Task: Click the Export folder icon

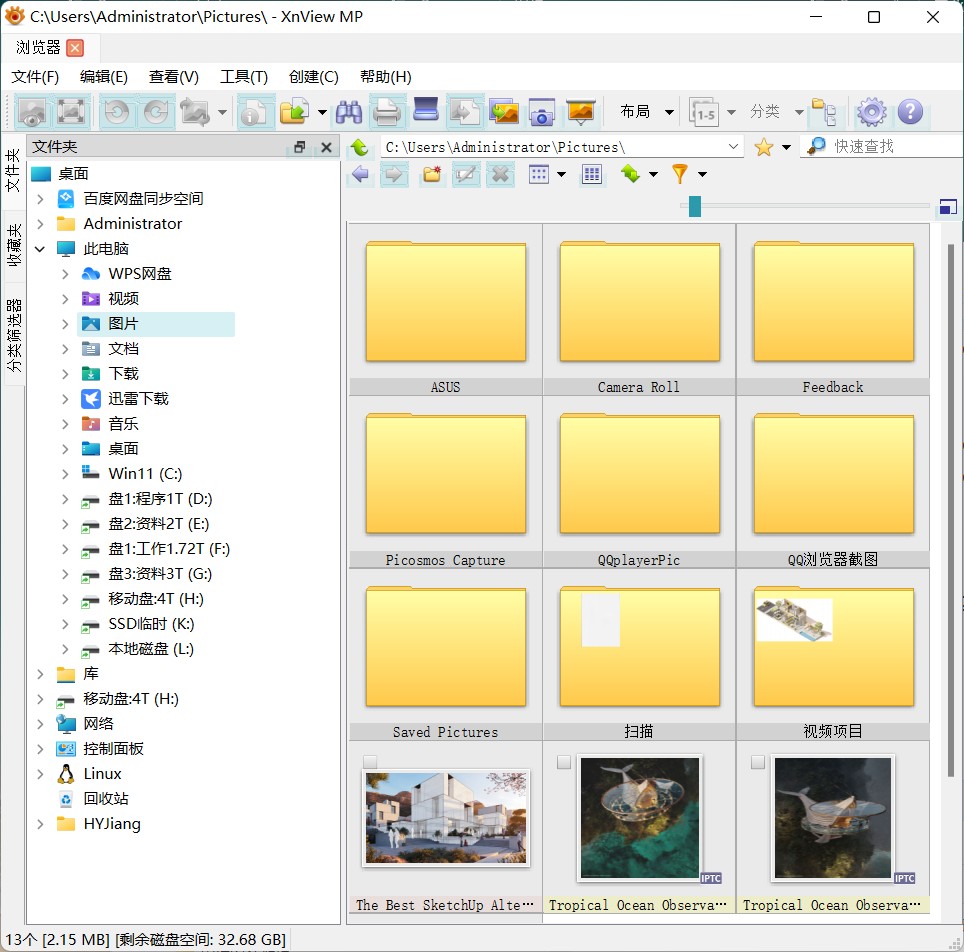Action: pyautogui.click(x=294, y=113)
